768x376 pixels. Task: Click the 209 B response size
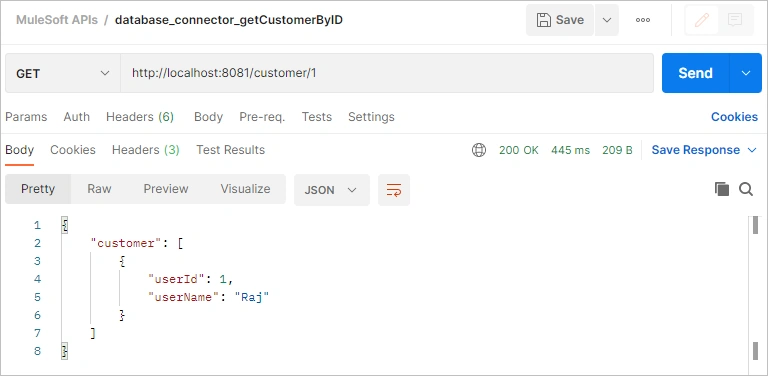click(x=617, y=150)
